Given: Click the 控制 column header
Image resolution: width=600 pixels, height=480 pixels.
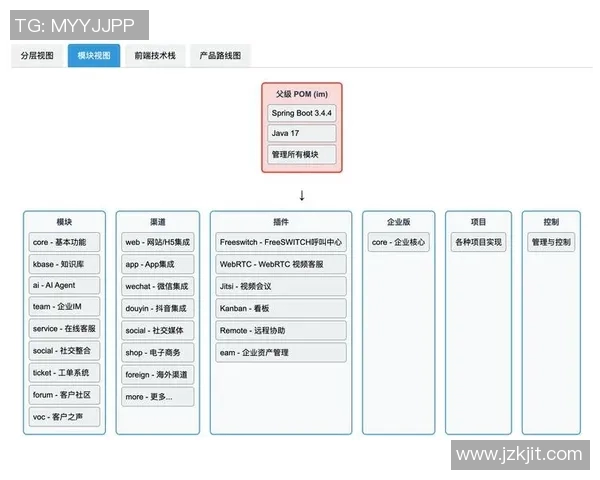Looking at the screenshot, I should tap(551, 222).
